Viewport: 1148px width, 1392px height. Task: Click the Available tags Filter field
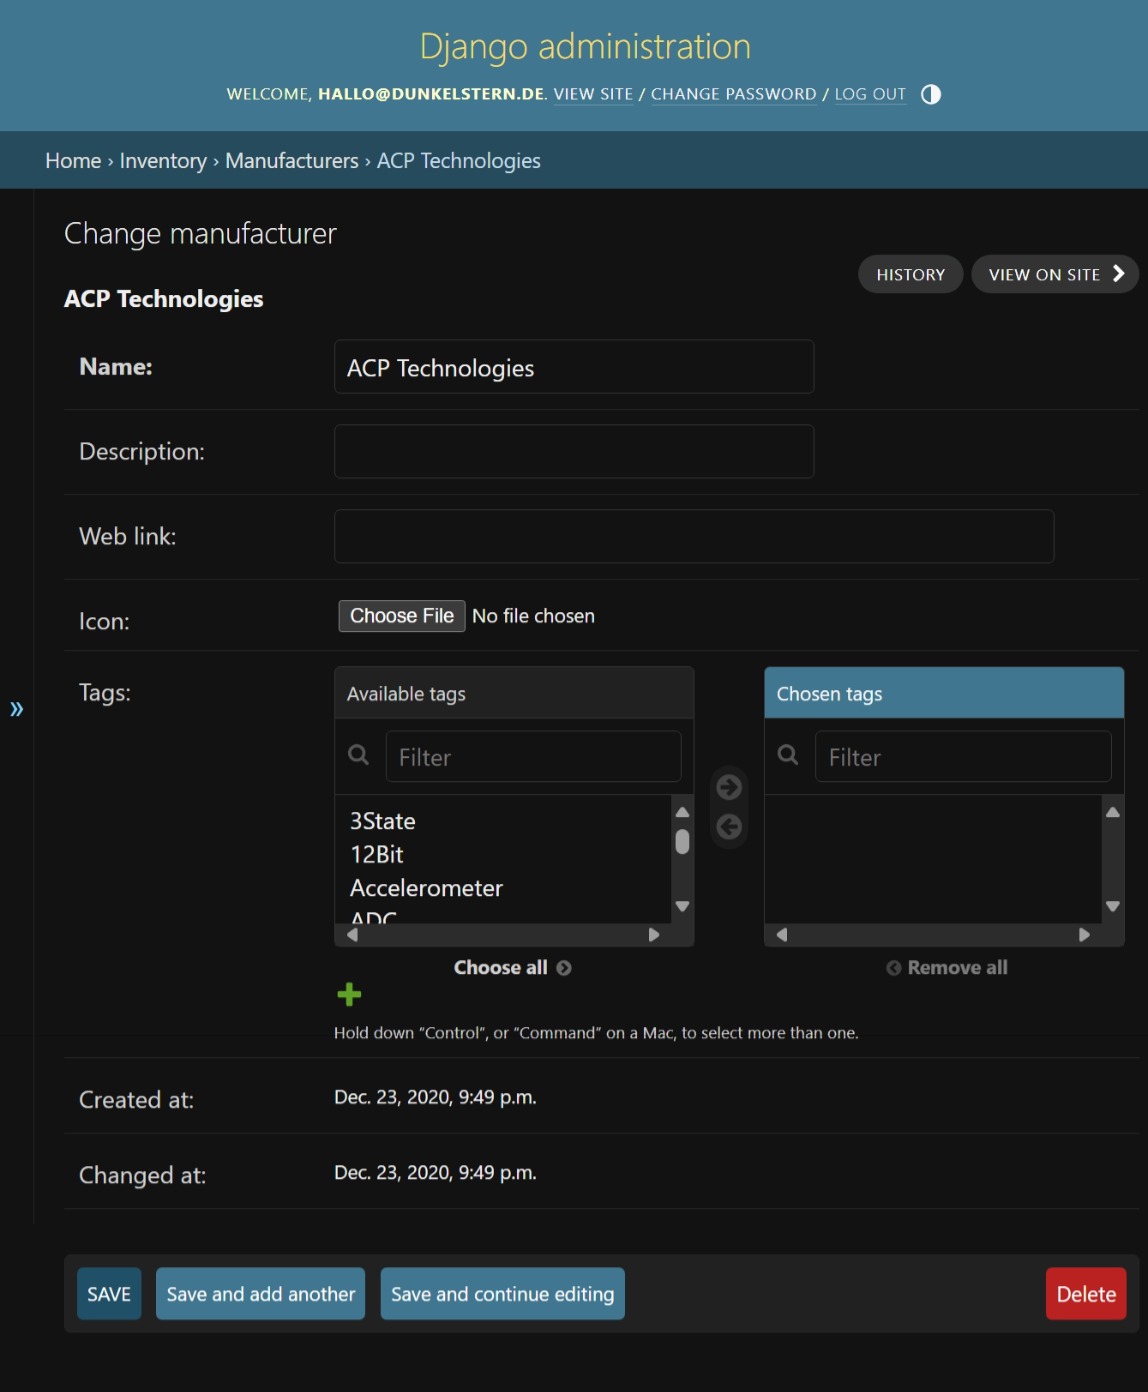(533, 757)
